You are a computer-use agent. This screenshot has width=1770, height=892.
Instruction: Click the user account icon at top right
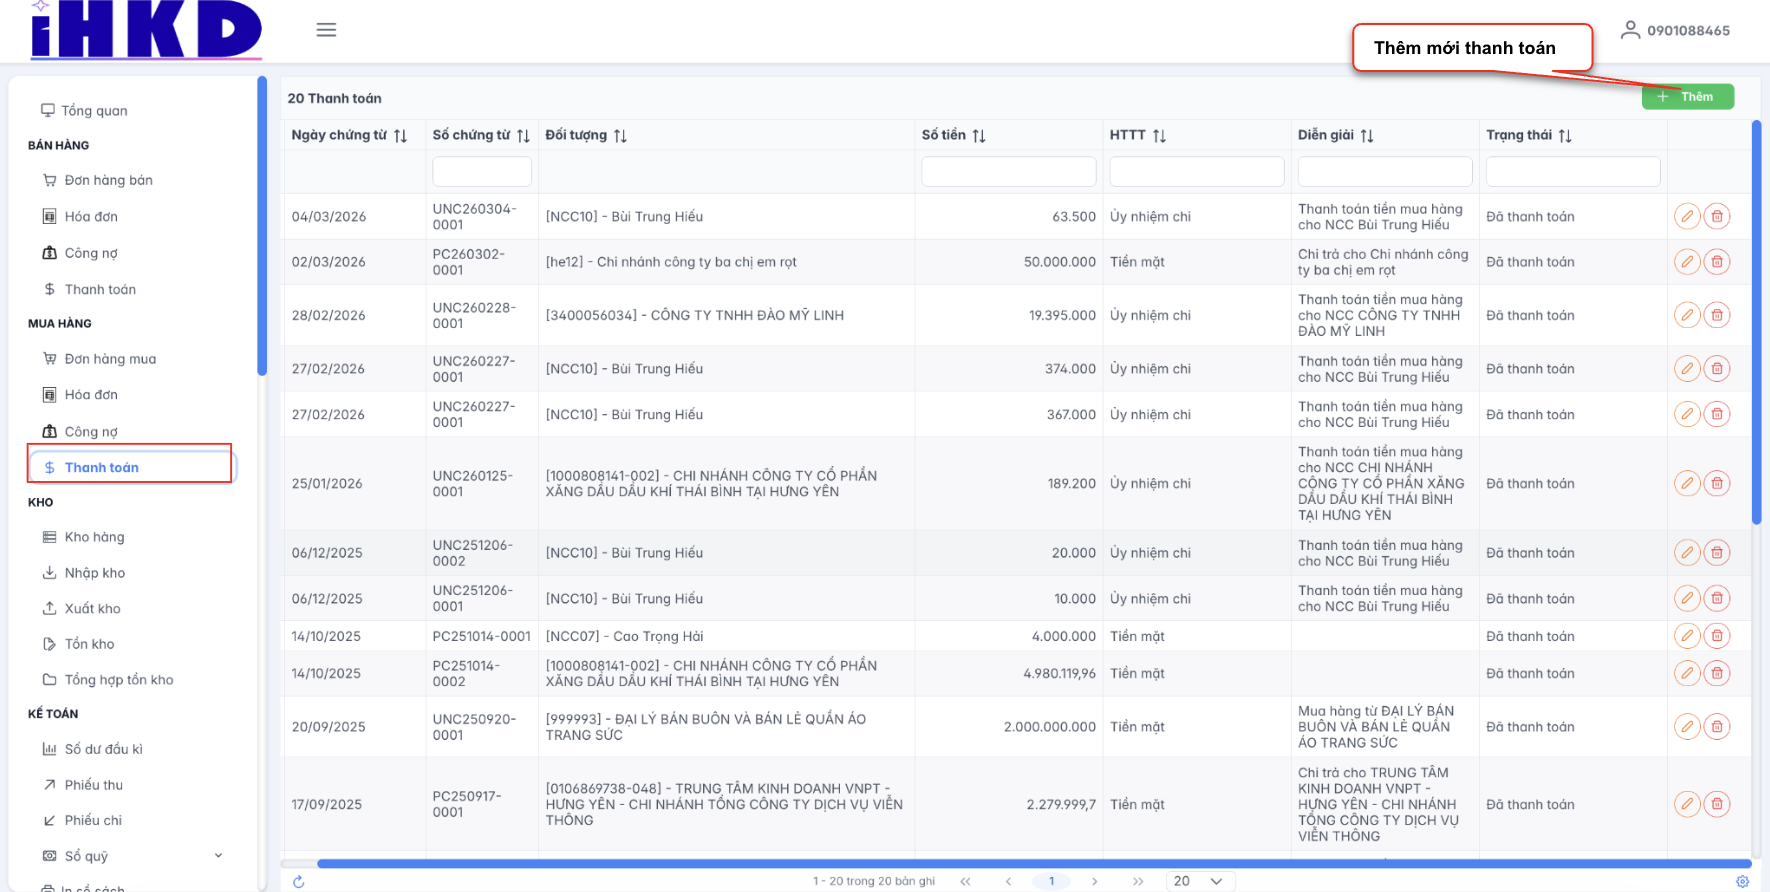1630,30
